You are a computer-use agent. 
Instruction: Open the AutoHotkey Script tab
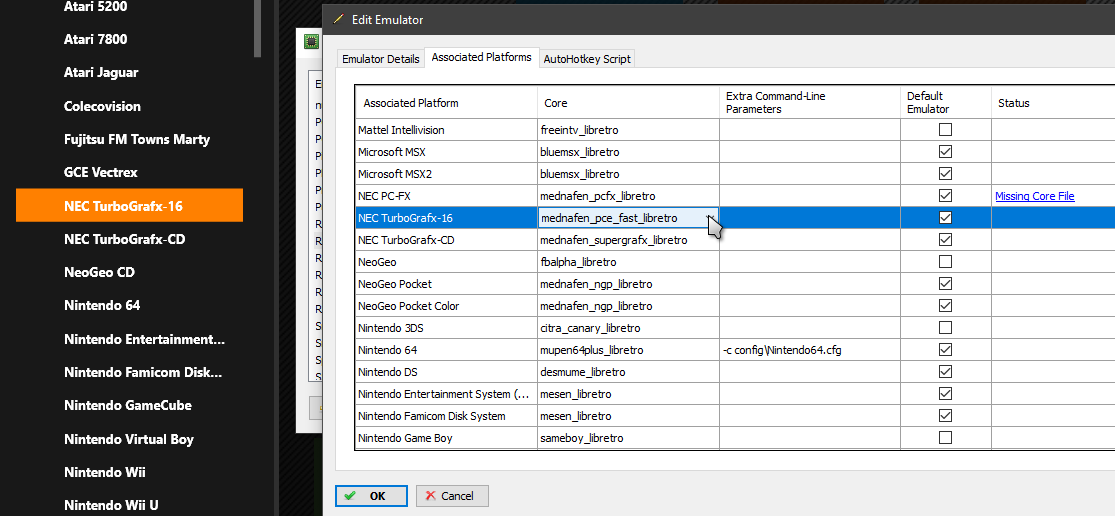[587, 59]
